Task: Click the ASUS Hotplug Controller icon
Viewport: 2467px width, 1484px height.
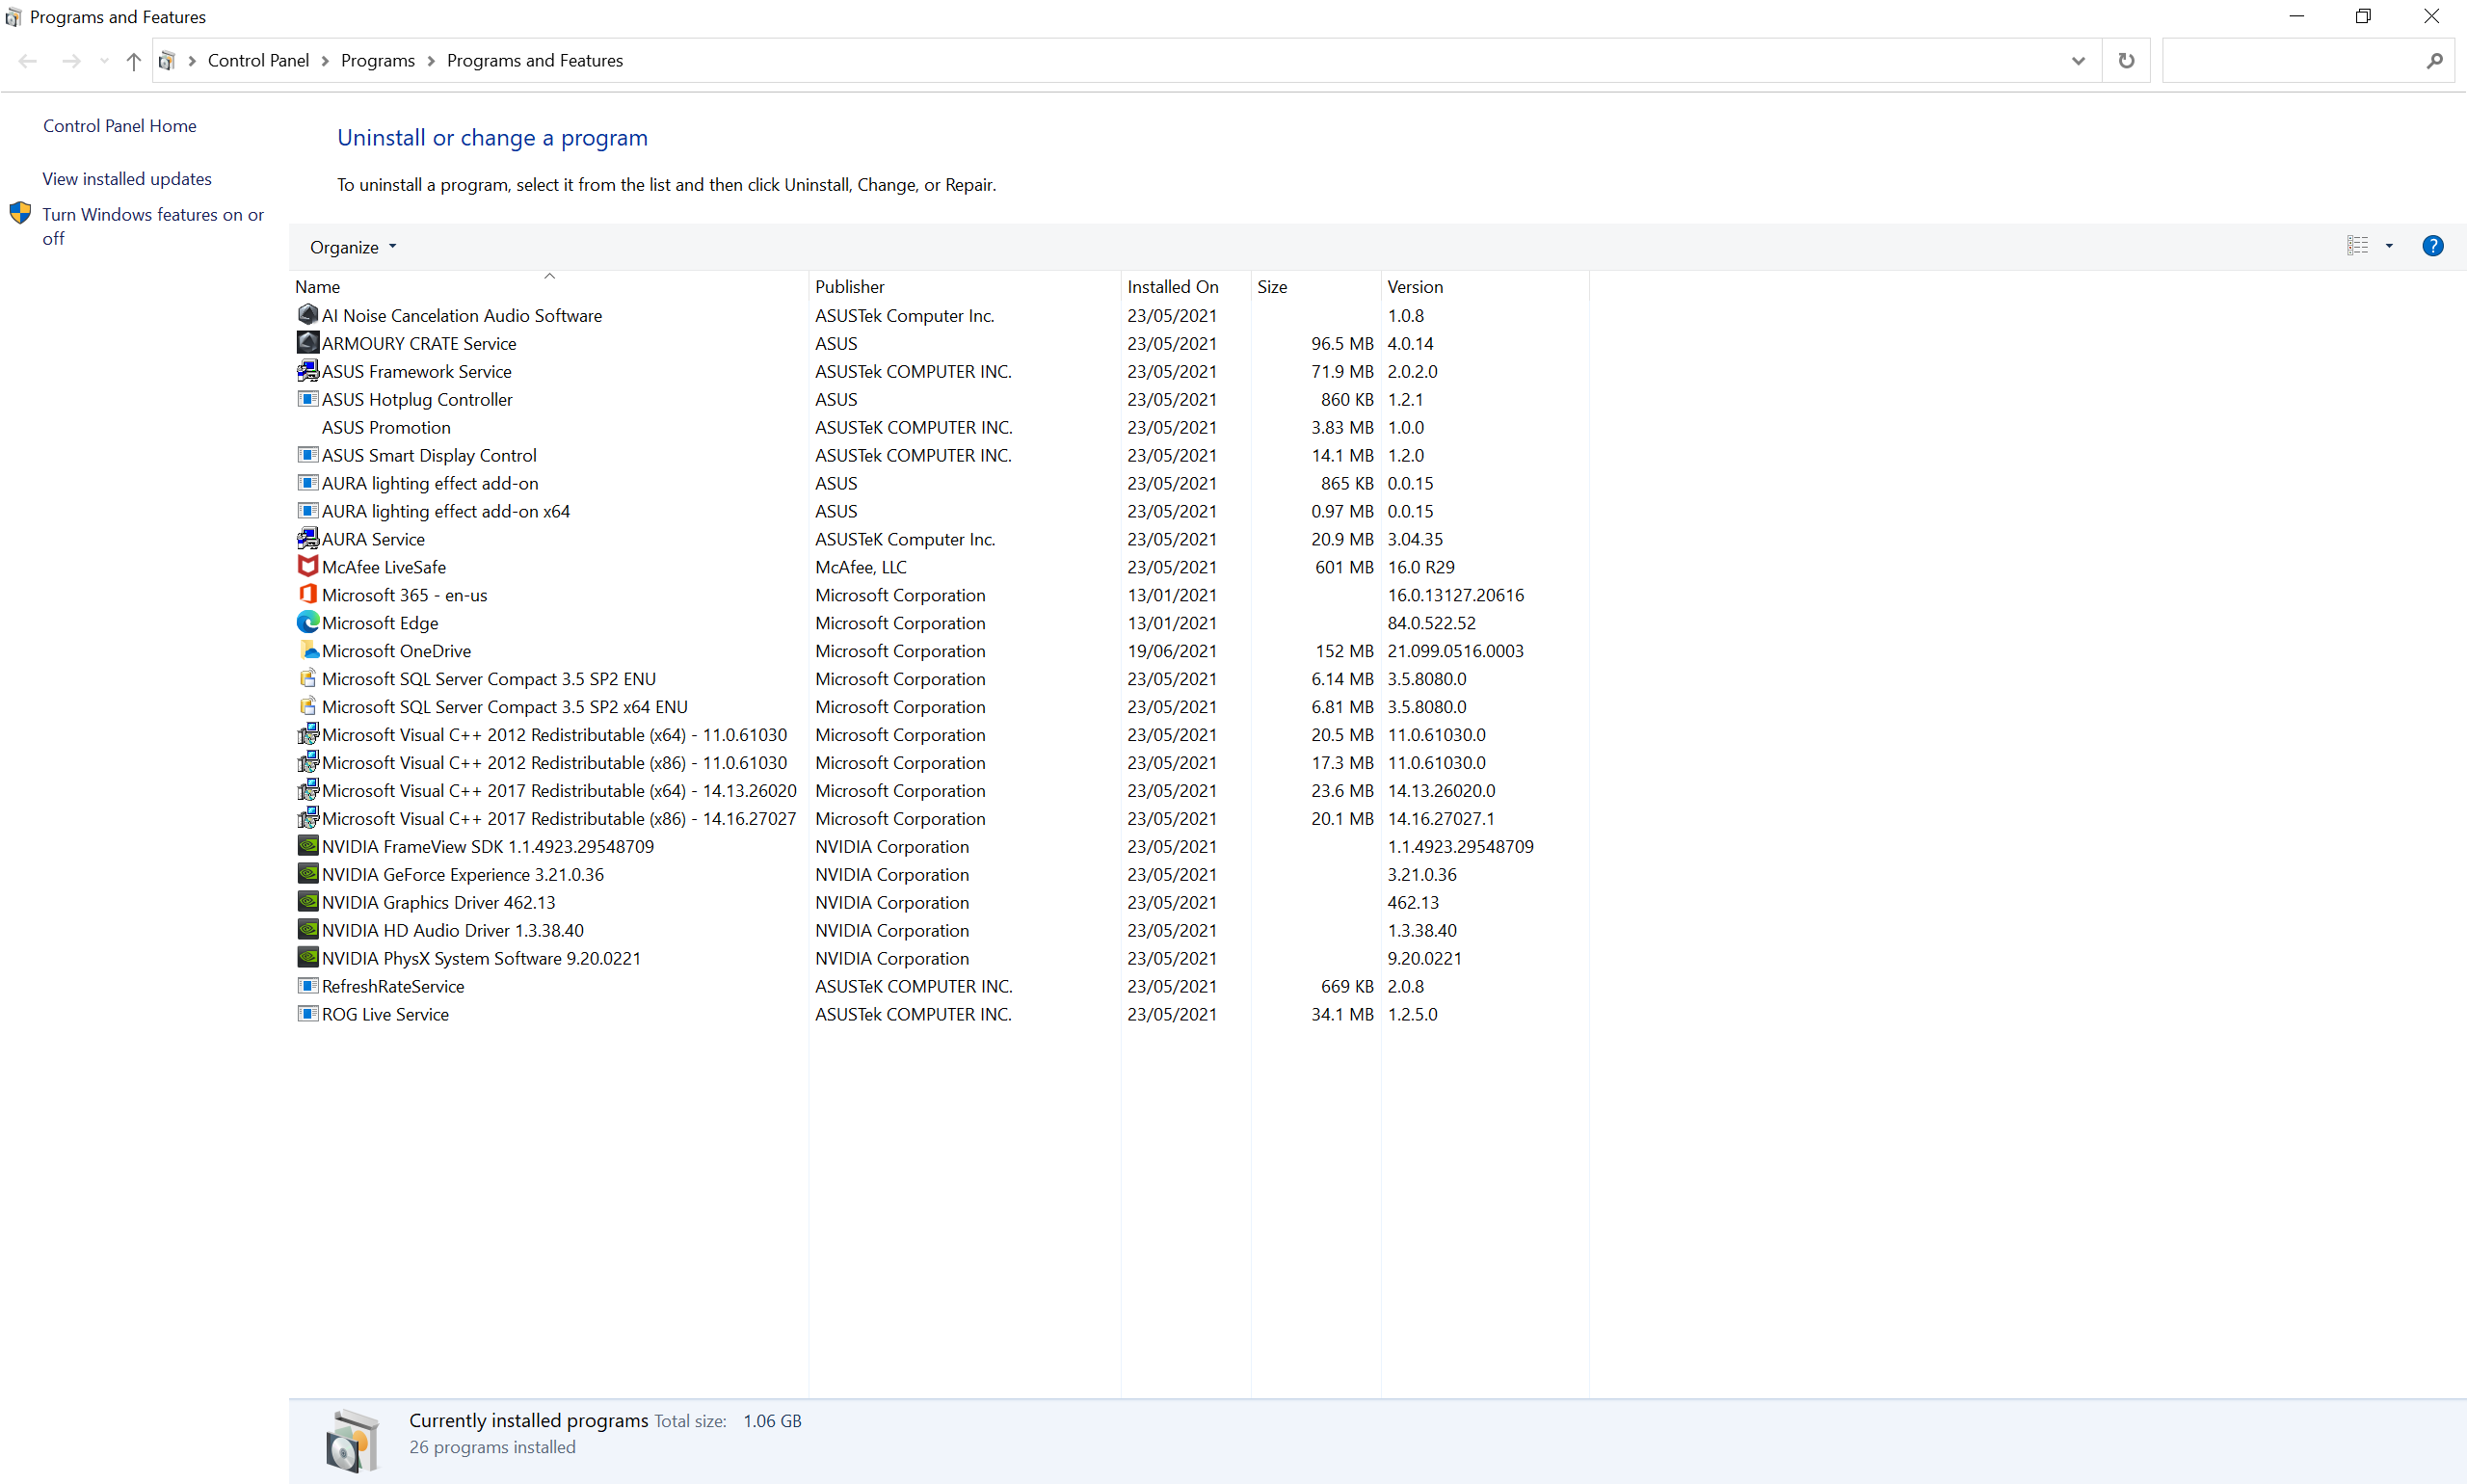Action: pos(308,398)
